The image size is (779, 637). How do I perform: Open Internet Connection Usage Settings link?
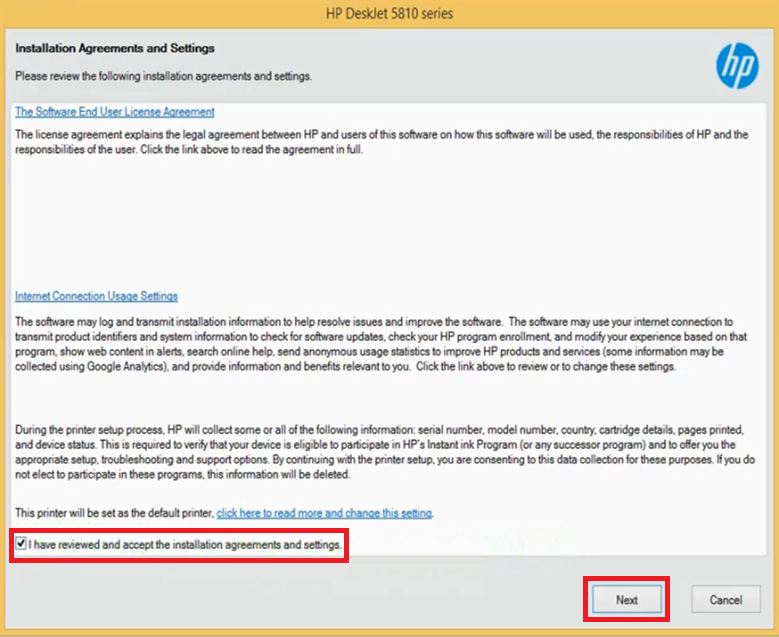pyautogui.click(x=96, y=296)
